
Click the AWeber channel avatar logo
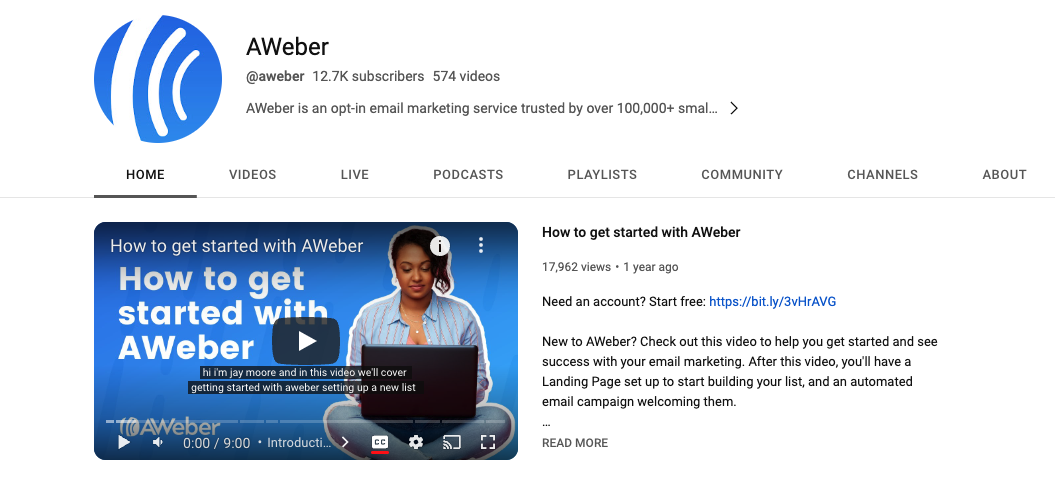click(158, 79)
